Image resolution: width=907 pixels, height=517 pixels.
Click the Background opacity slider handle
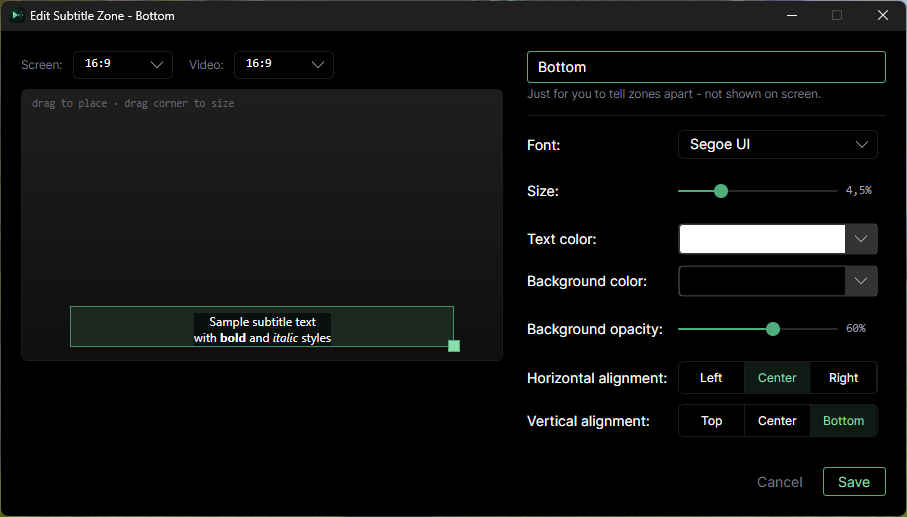[773, 329]
